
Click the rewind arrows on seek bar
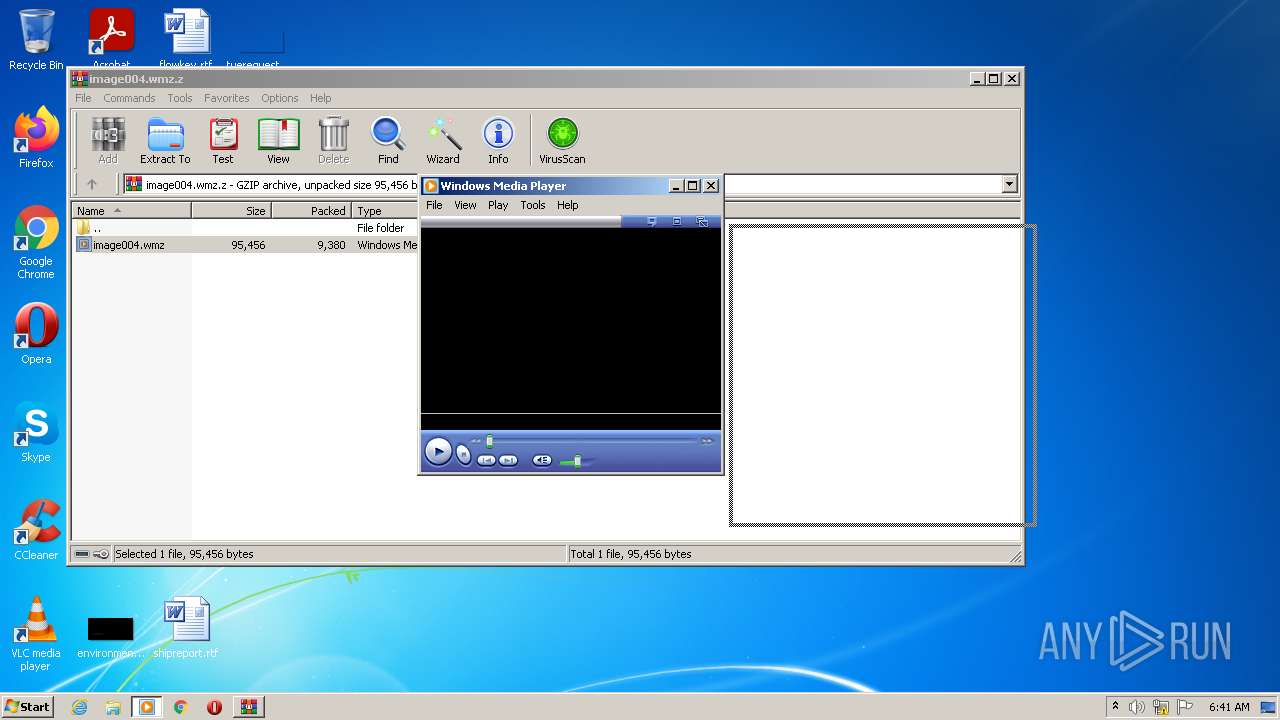point(476,441)
